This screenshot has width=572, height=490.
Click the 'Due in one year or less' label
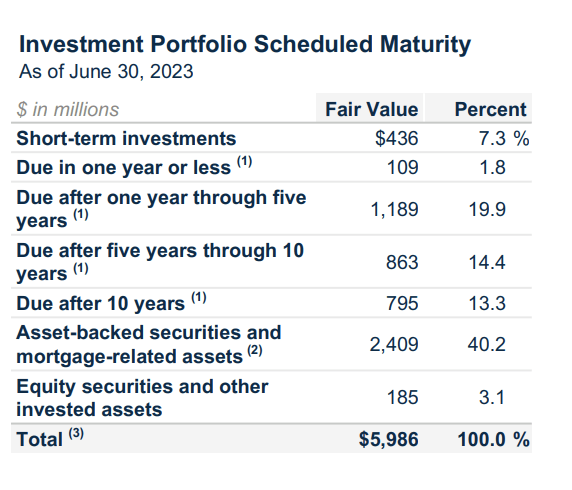pyautogui.click(x=134, y=166)
